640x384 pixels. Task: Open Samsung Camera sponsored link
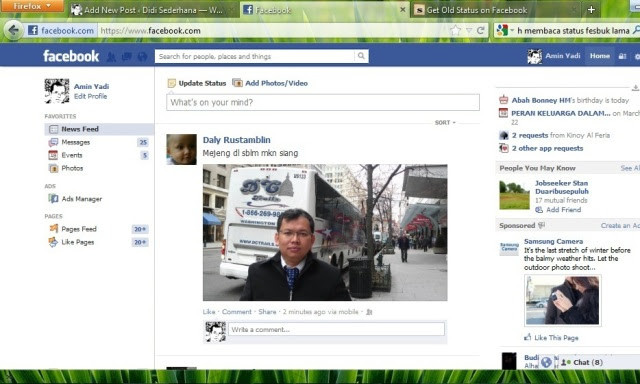click(x=553, y=242)
